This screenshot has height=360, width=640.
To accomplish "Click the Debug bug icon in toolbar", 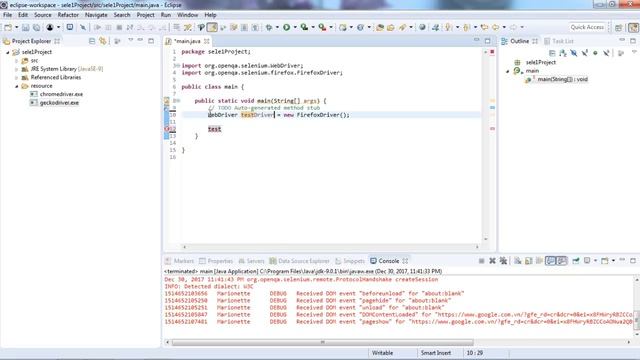I will click(269, 27).
